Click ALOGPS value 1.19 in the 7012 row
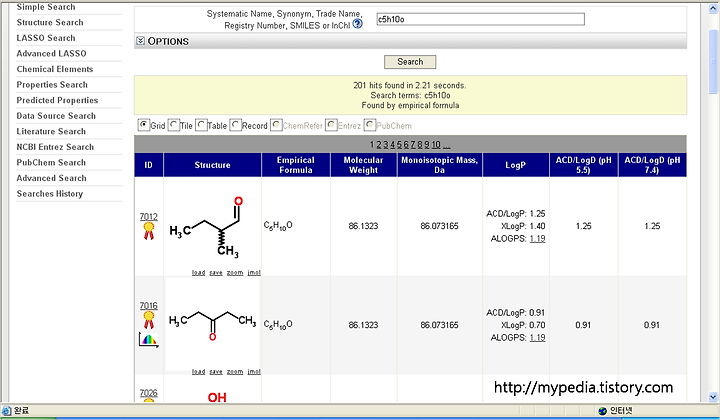 [537, 239]
